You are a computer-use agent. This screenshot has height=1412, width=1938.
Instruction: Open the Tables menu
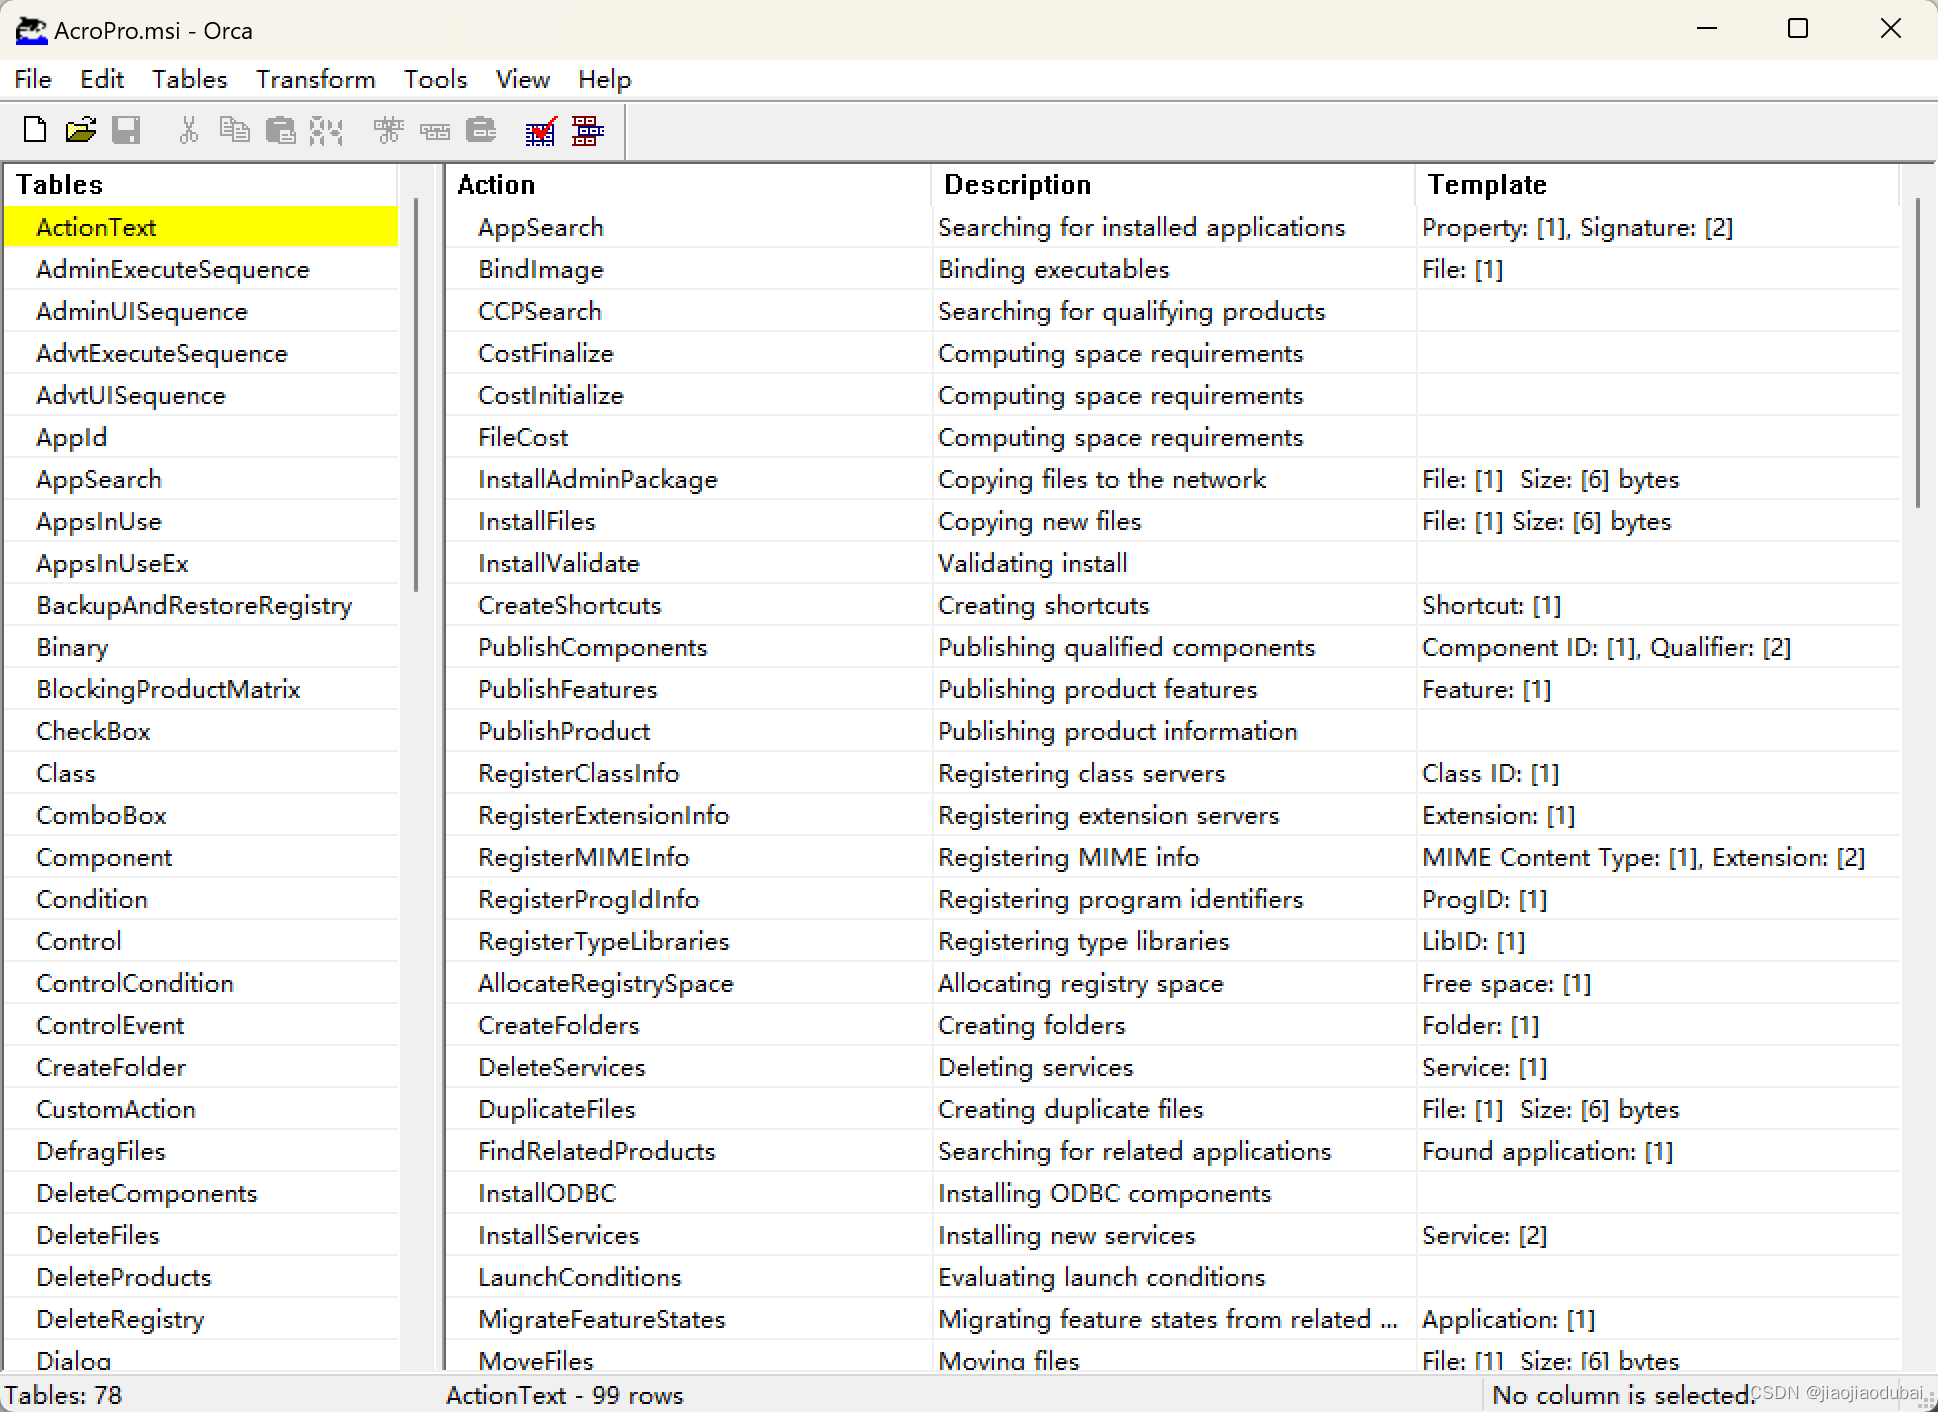189,79
